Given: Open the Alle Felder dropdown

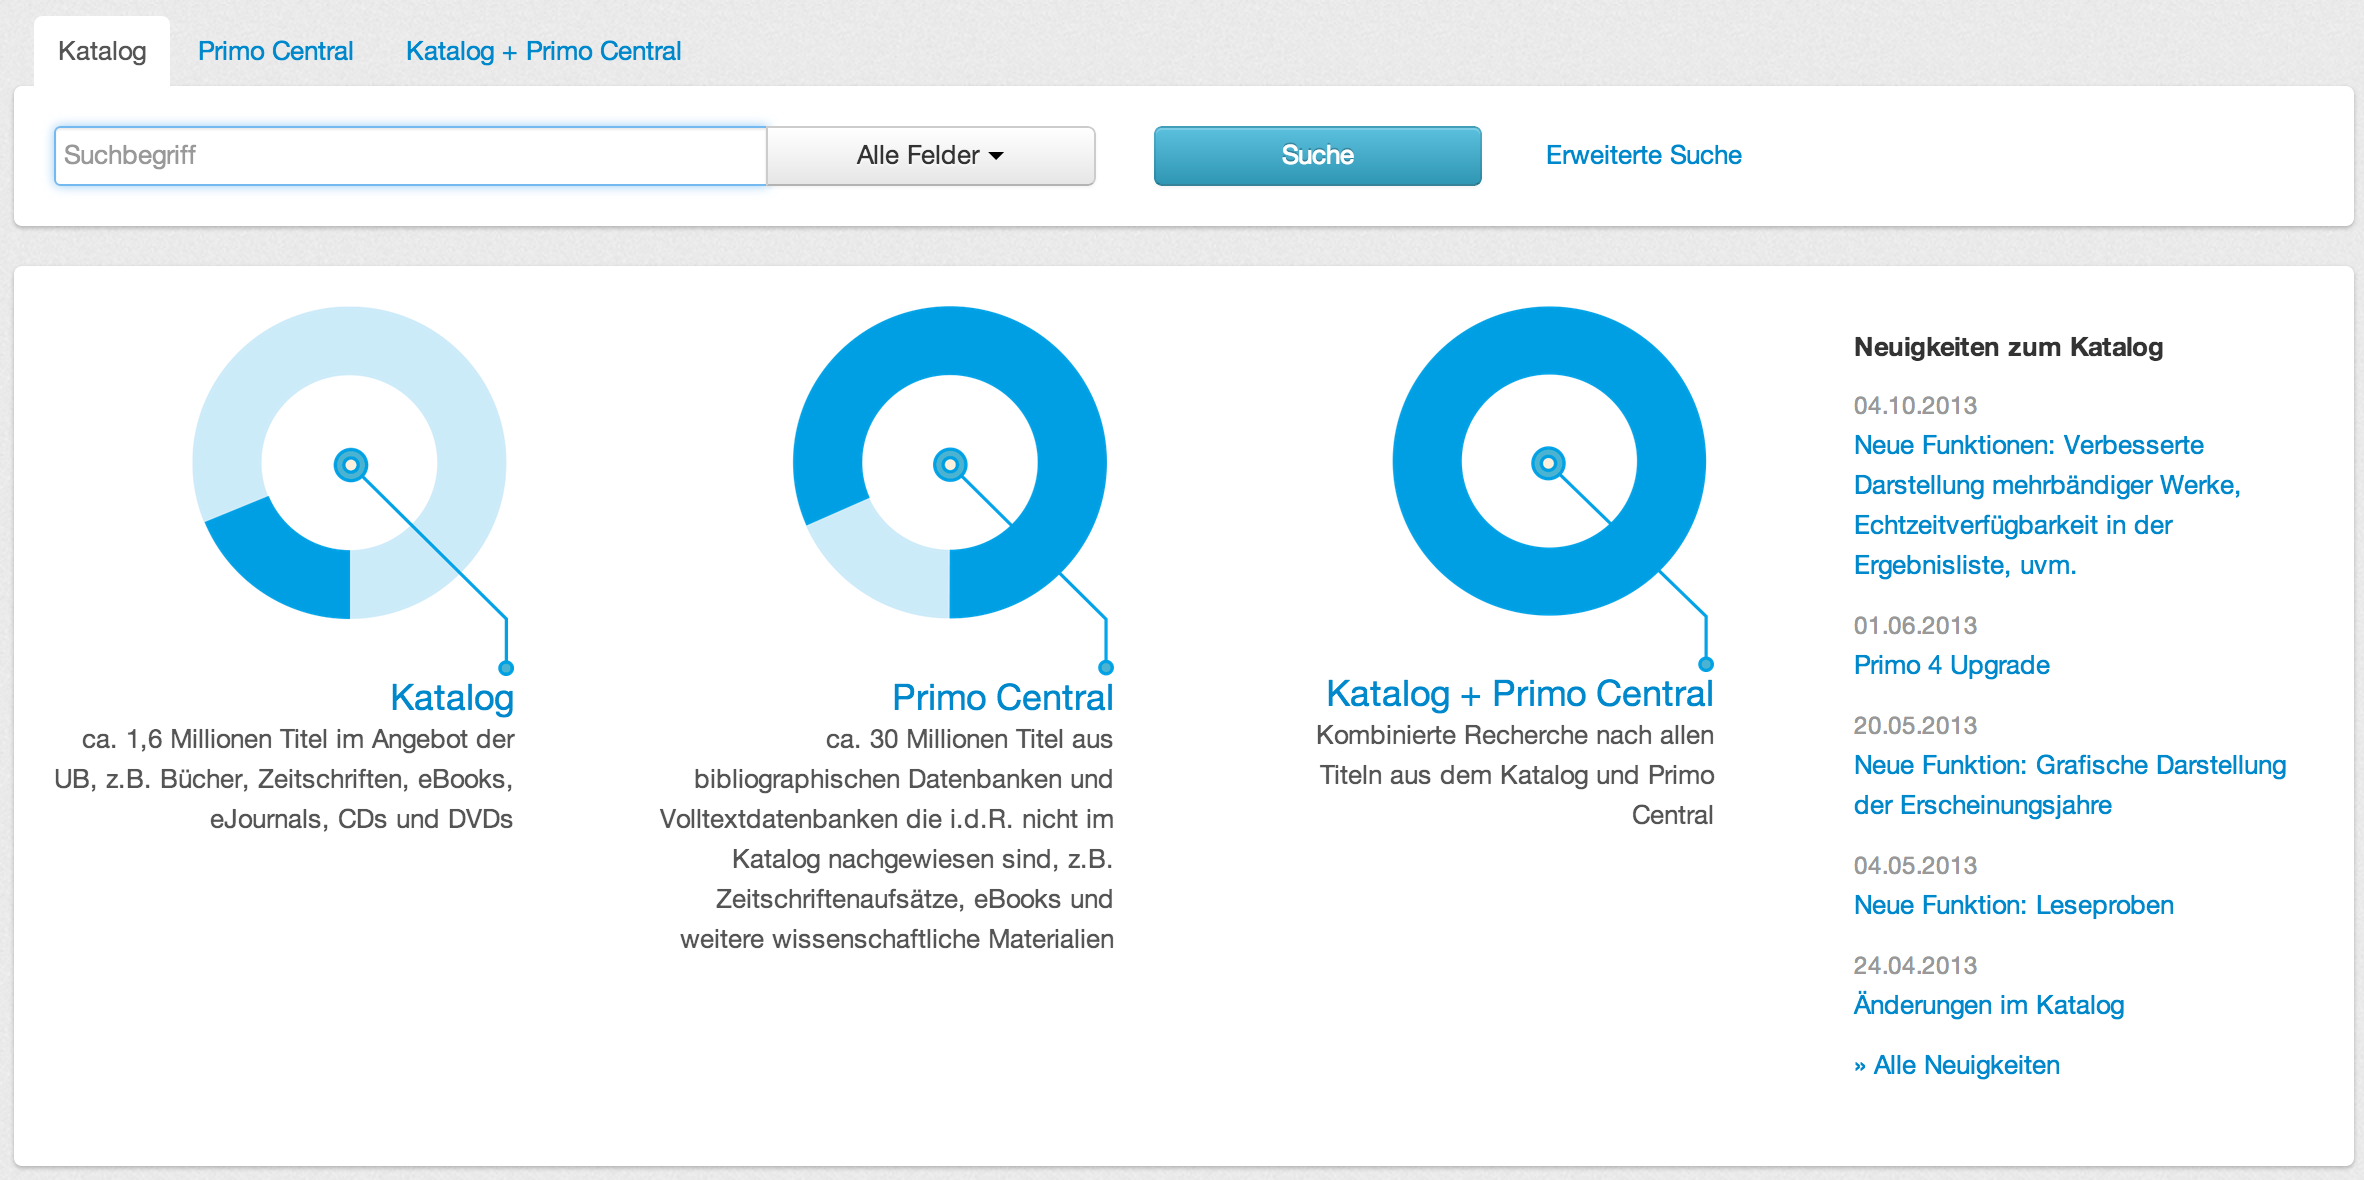Looking at the screenshot, I should pos(930,156).
